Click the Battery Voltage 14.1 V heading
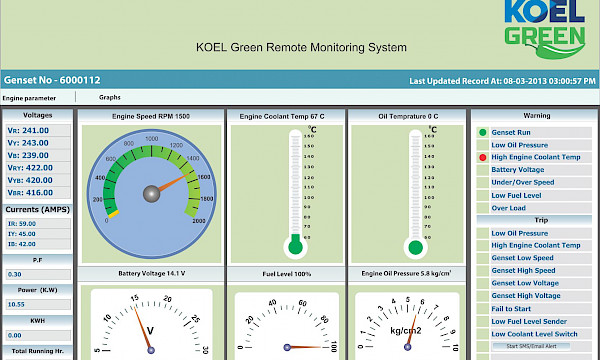The height and width of the screenshot is (360, 600). (x=152, y=274)
